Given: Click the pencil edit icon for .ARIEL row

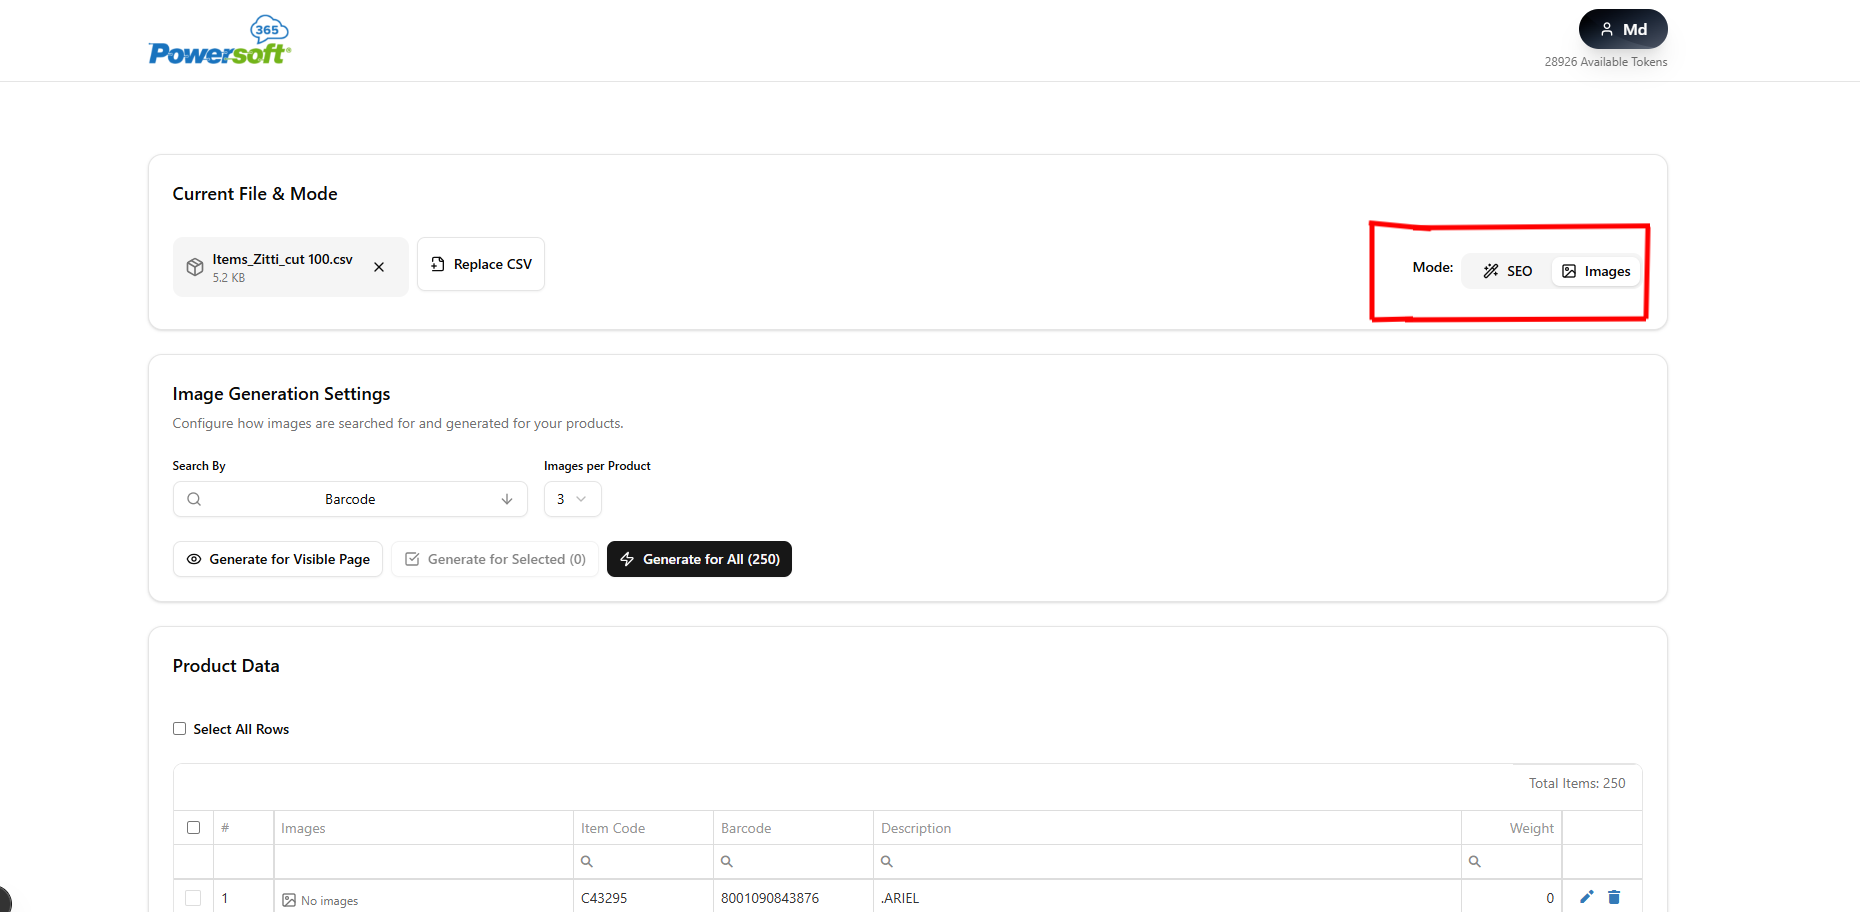Looking at the screenshot, I should [x=1586, y=897].
